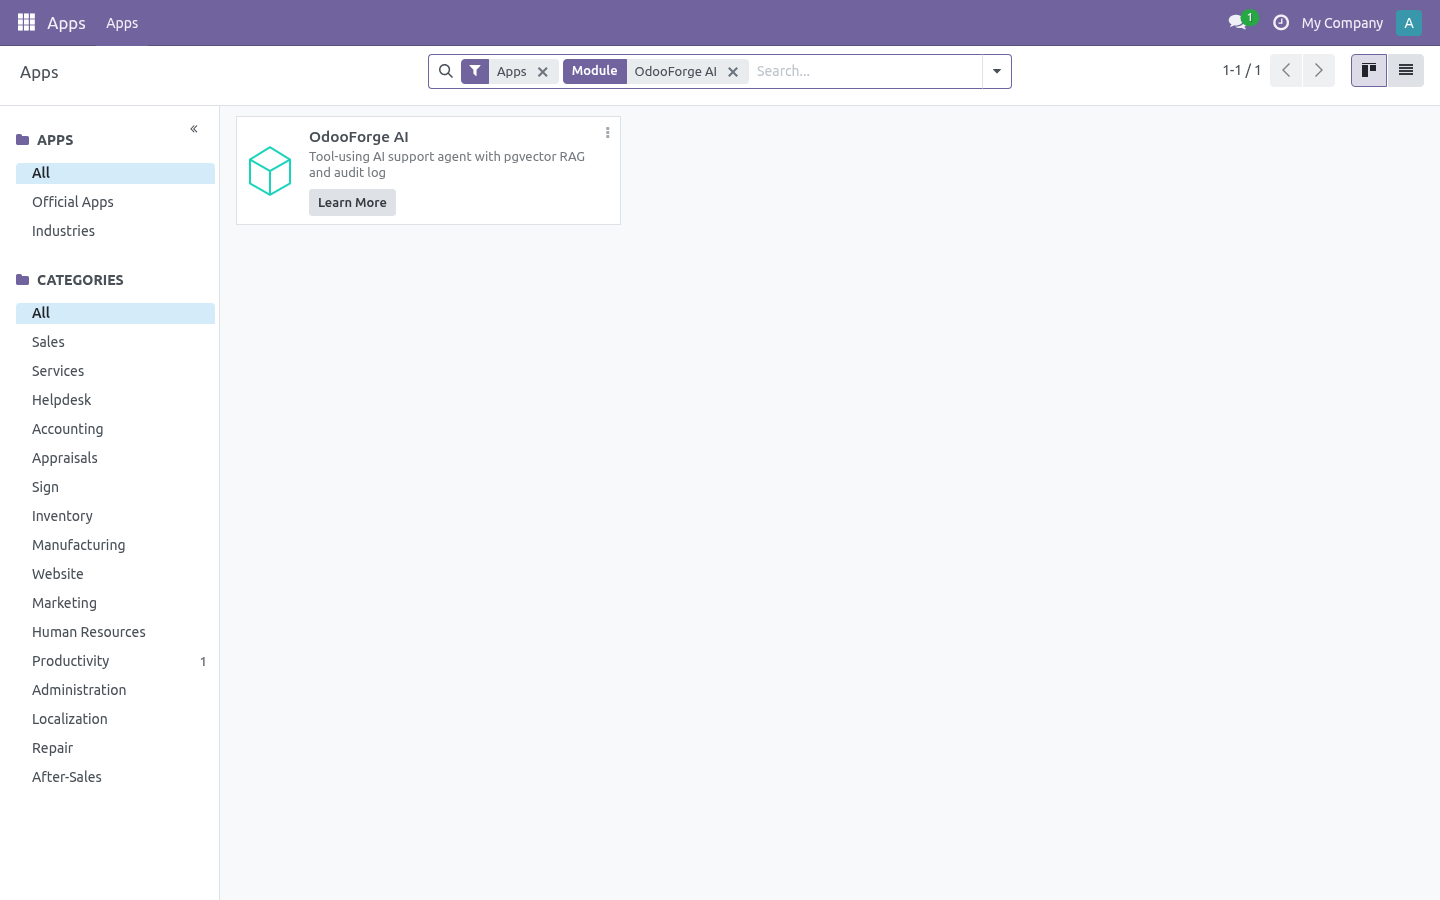Select the Inventory category
This screenshot has width=1440, height=900.
point(115,516)
